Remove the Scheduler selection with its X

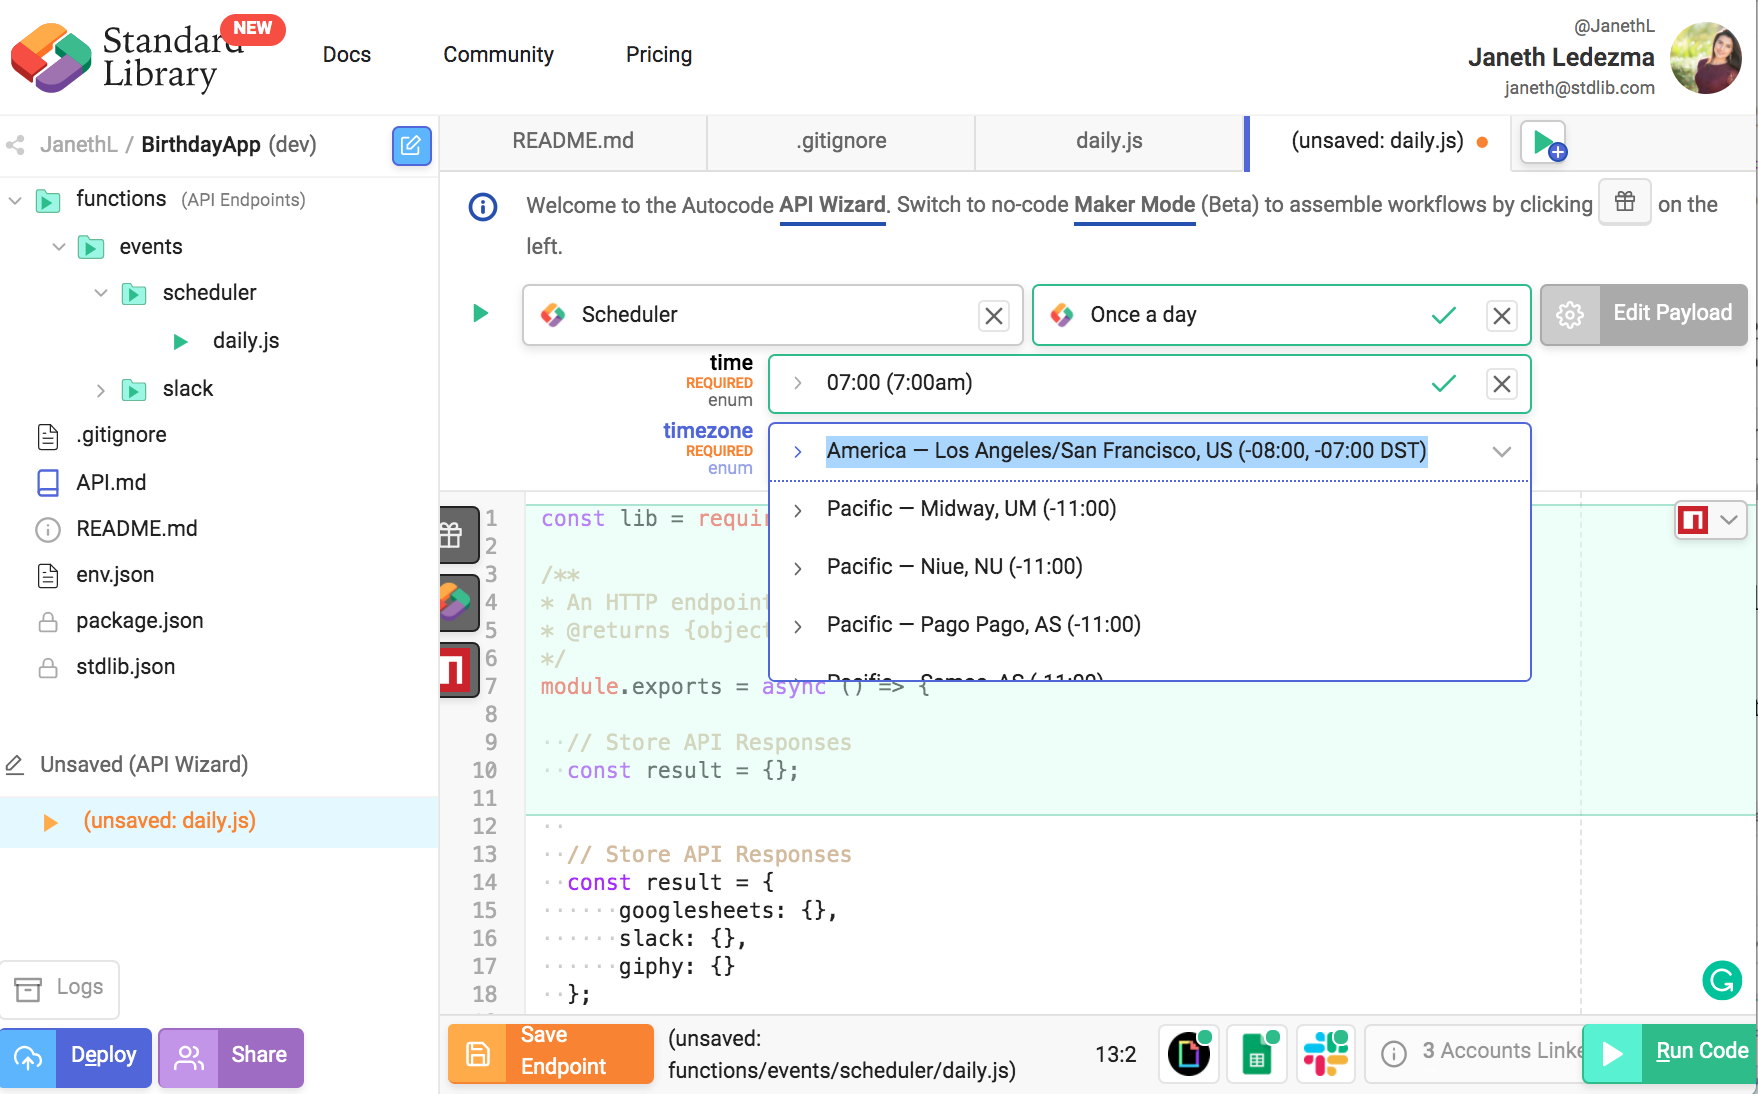pyautogui.click(x=994, y=316)
